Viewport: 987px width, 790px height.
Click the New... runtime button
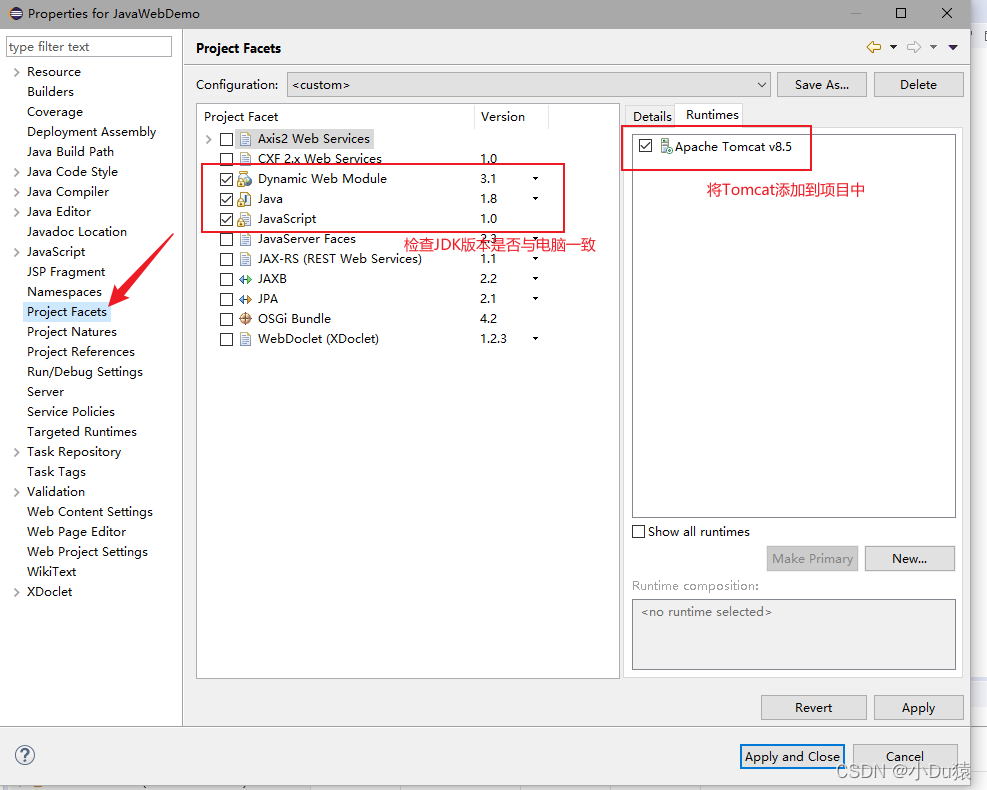[910, 558]
